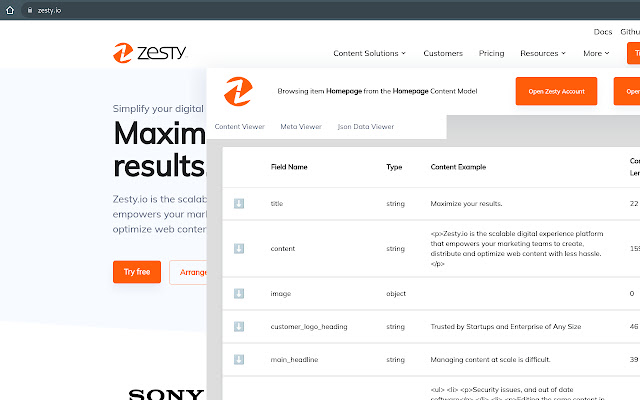Click the 'Trusted by Startups and Enterprise' example text
Image resolution: width=640 pixels, height=400 pixels.
point(506,327)
